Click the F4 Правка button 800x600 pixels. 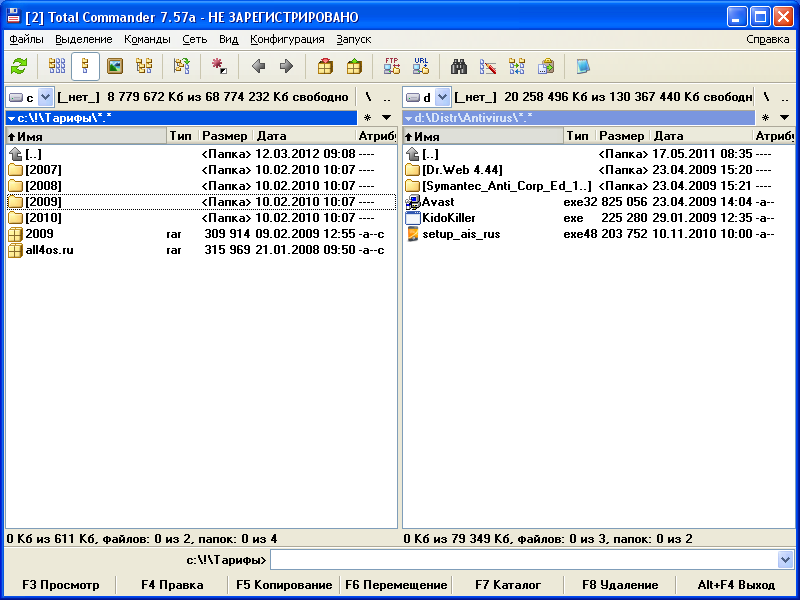(x=172, y=585)
